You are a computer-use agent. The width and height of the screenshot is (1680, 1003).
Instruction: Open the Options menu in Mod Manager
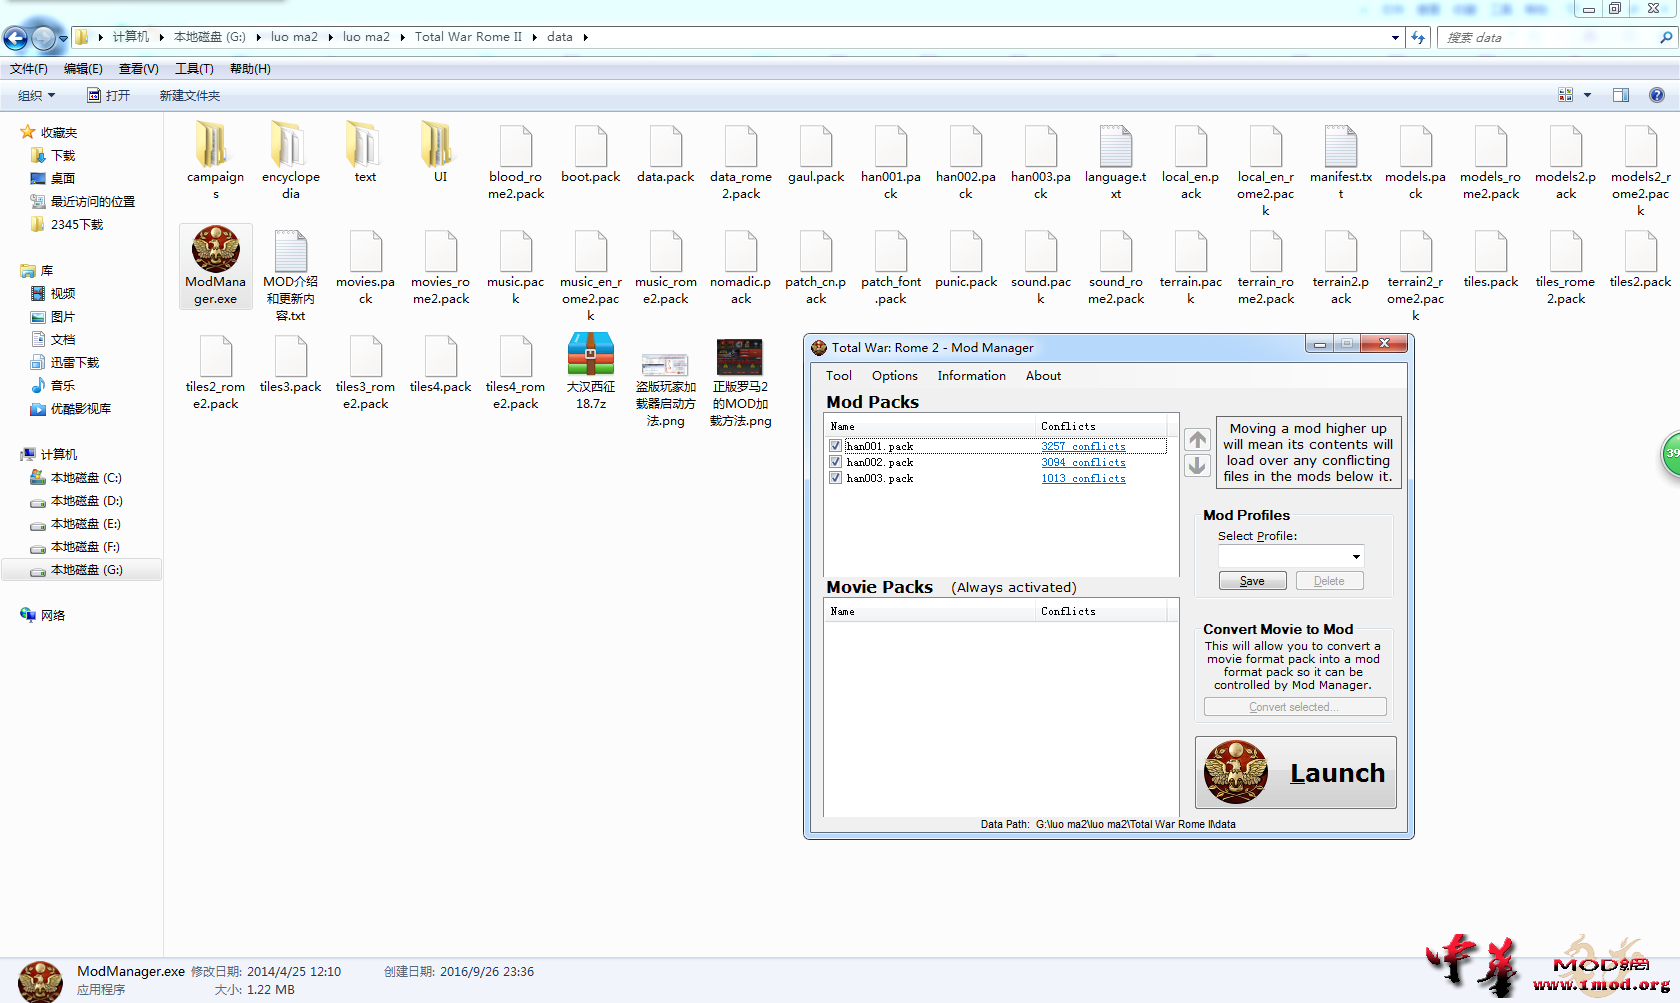pyautogui.click(x=894, y=376)
